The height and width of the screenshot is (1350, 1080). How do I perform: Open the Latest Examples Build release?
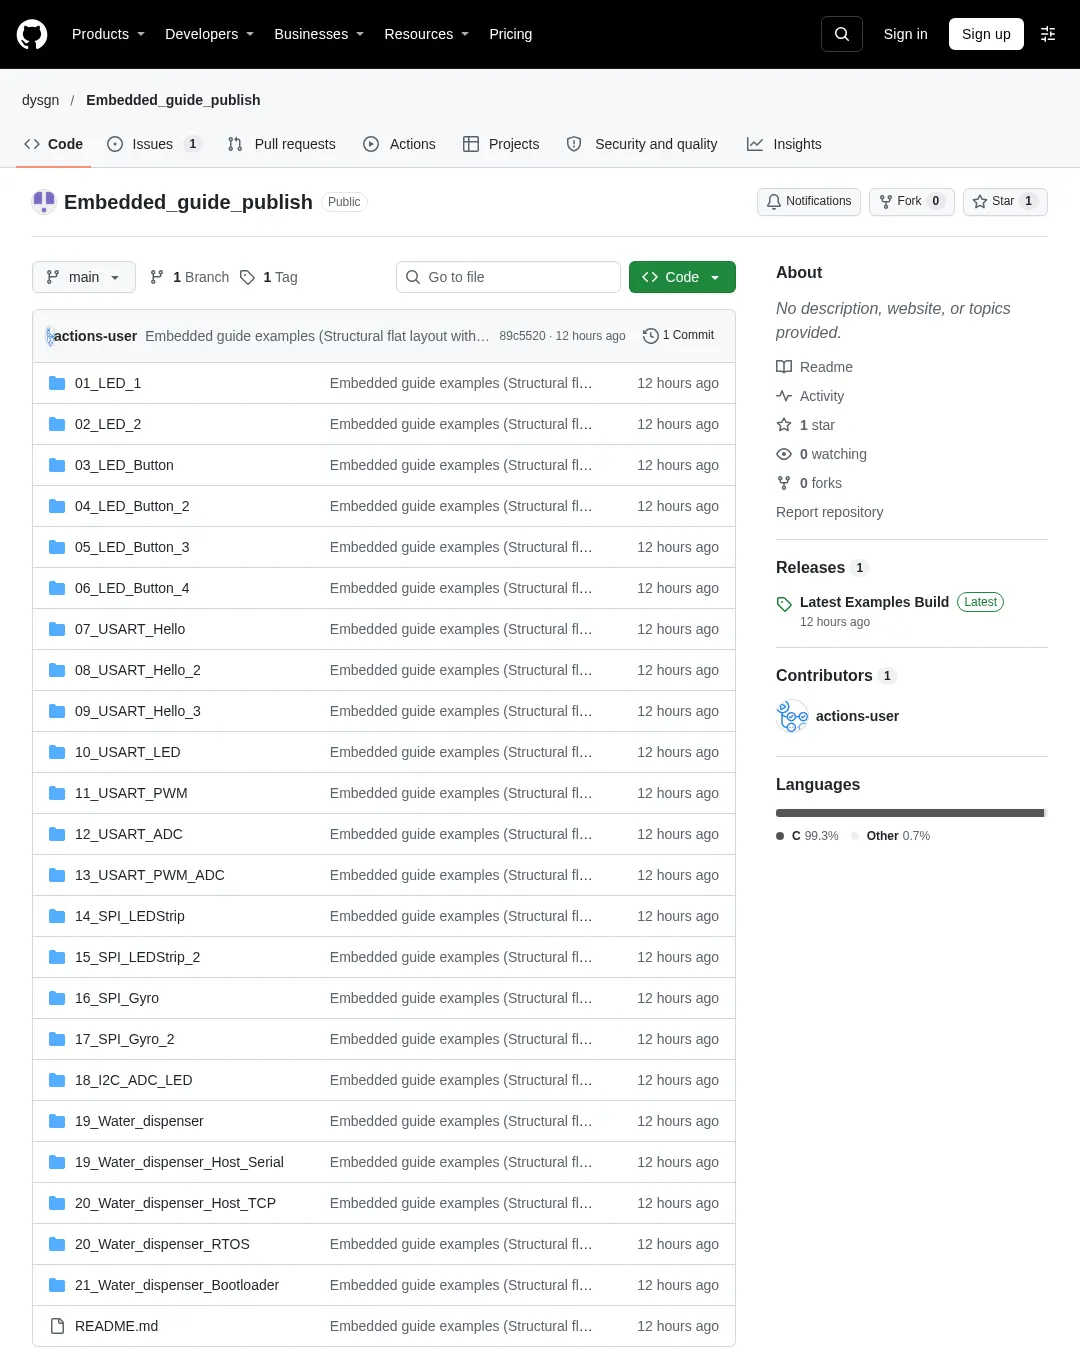pyautogui.click(x=874, y=602)
